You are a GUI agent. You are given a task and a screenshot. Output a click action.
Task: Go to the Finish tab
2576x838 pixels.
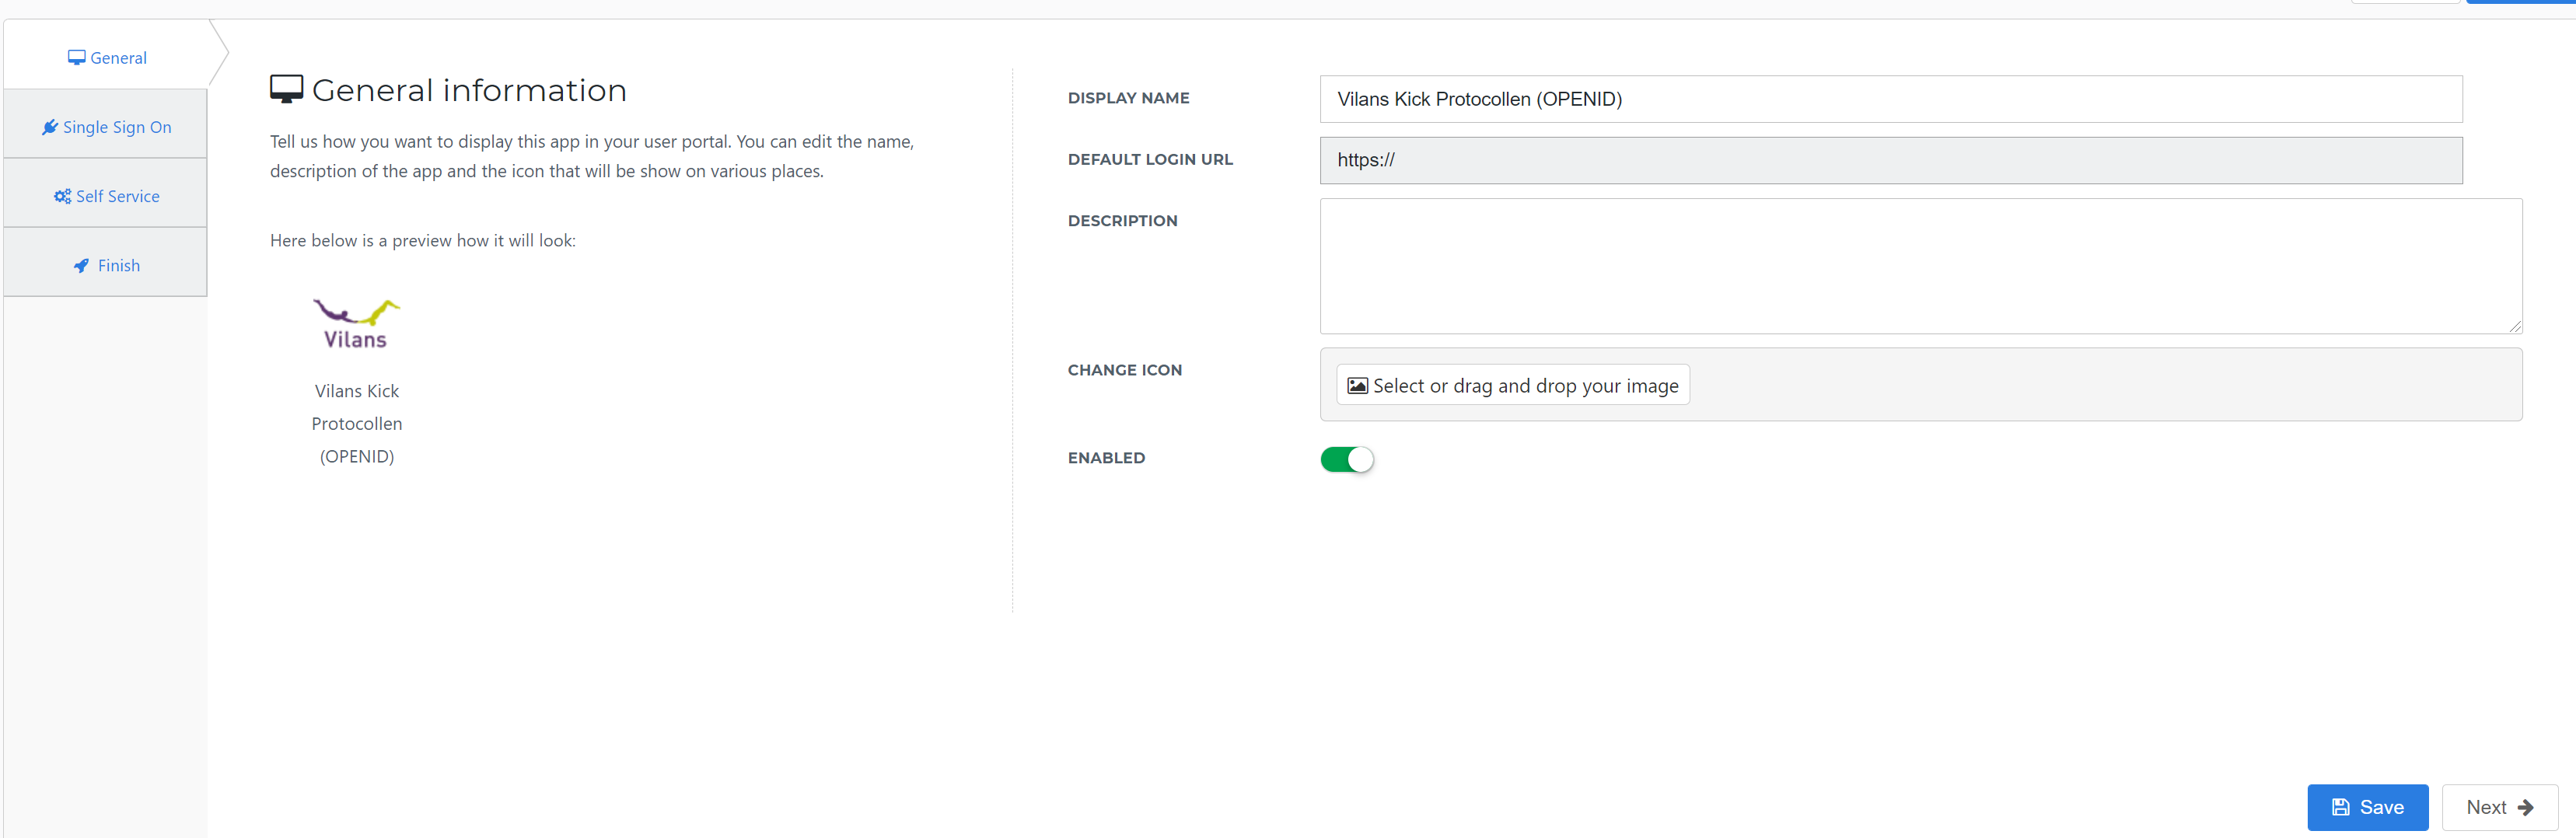click(106, 265)
